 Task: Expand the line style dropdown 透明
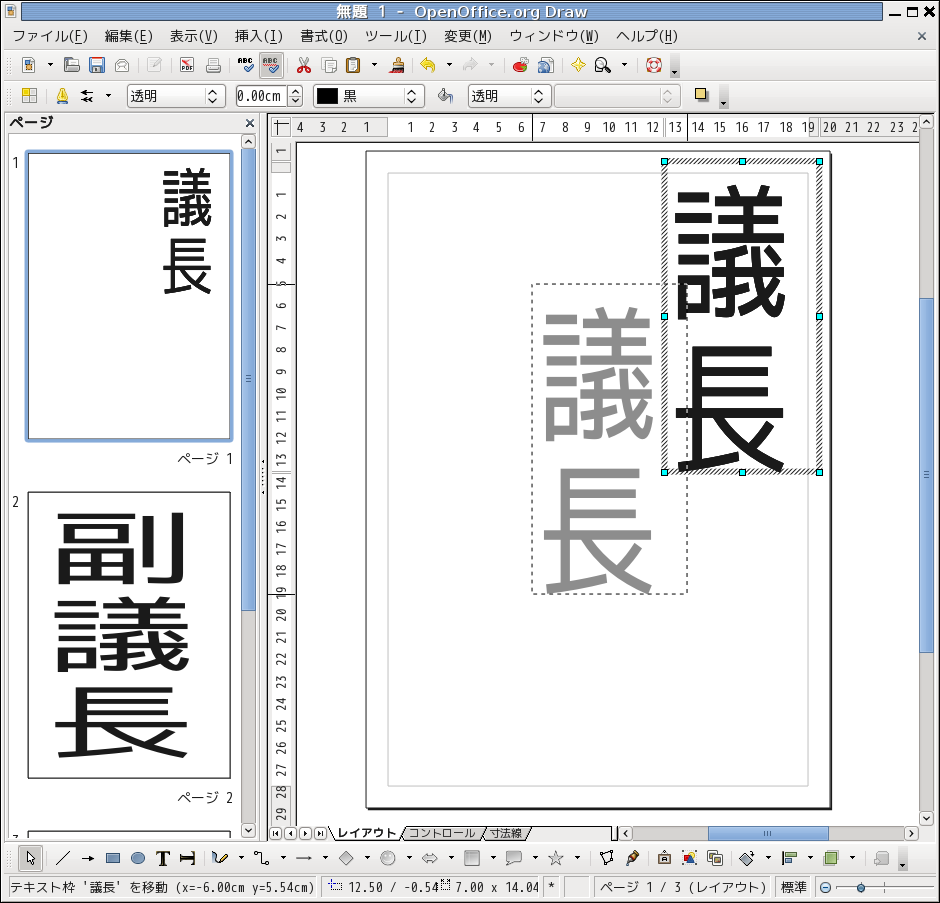pos(212,96)
